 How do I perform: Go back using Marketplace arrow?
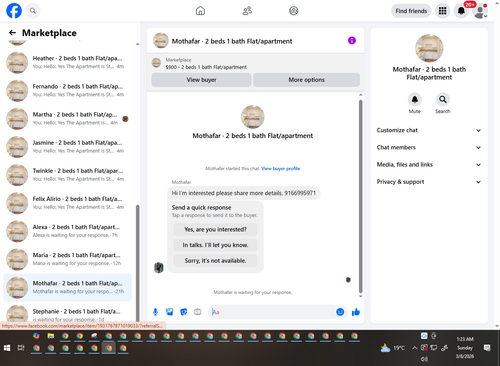(x=12, y=33)
